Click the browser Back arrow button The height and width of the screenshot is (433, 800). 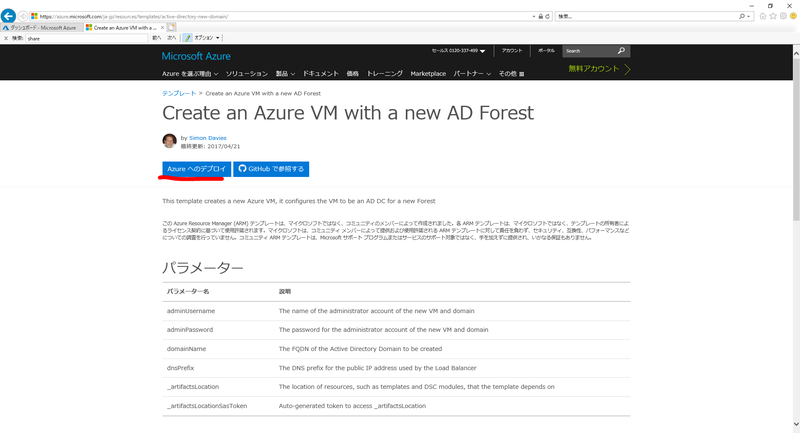point(8,16)
